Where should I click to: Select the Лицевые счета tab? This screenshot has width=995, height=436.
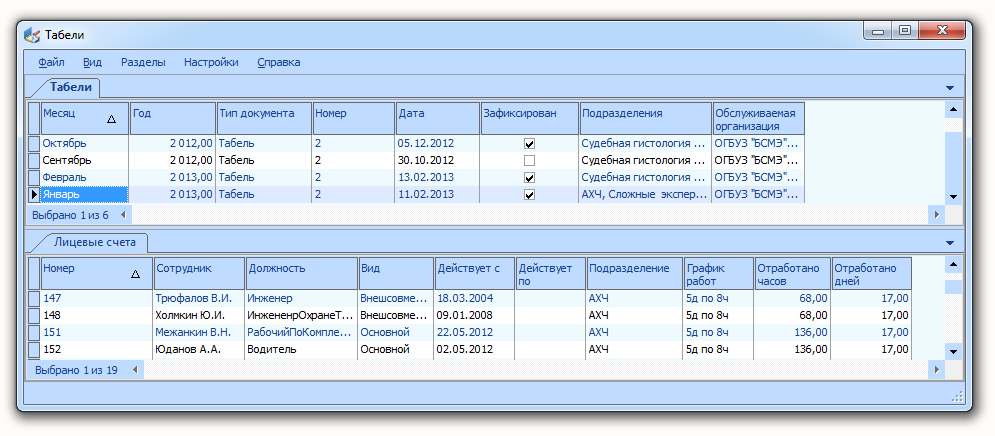tap(95, 242)
